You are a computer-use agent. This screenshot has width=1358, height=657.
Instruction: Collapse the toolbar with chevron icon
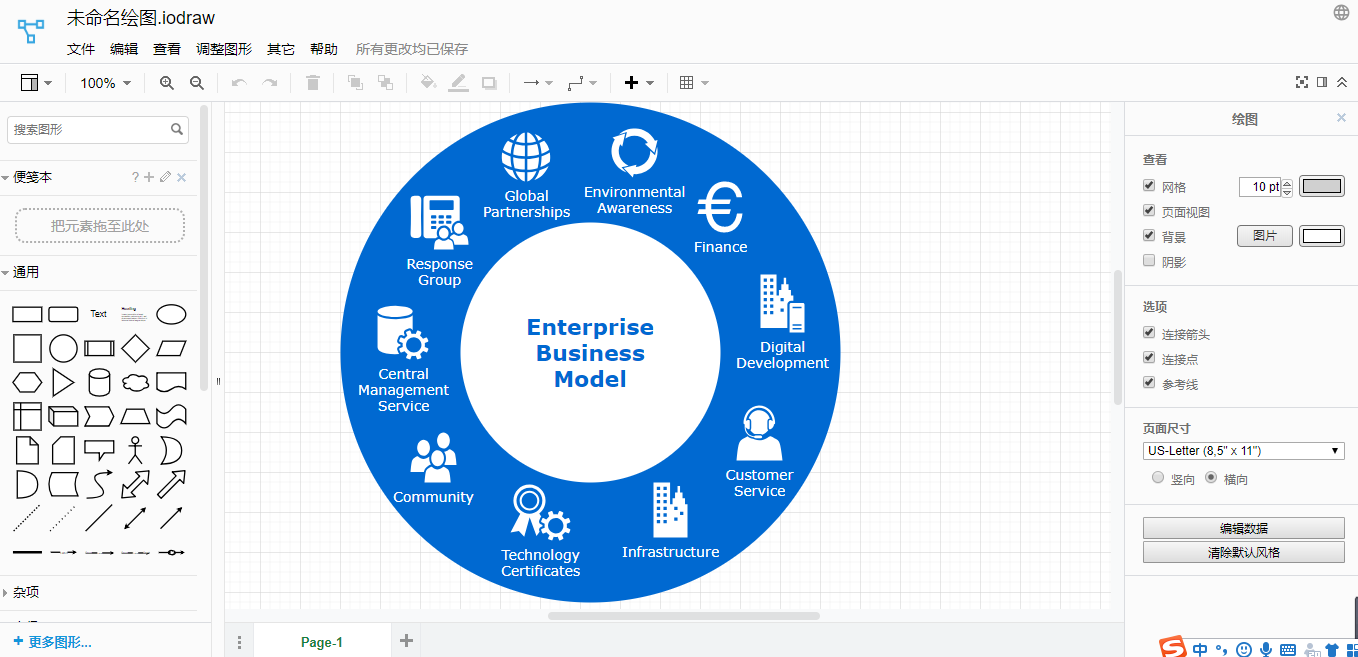pos(1342,82)
